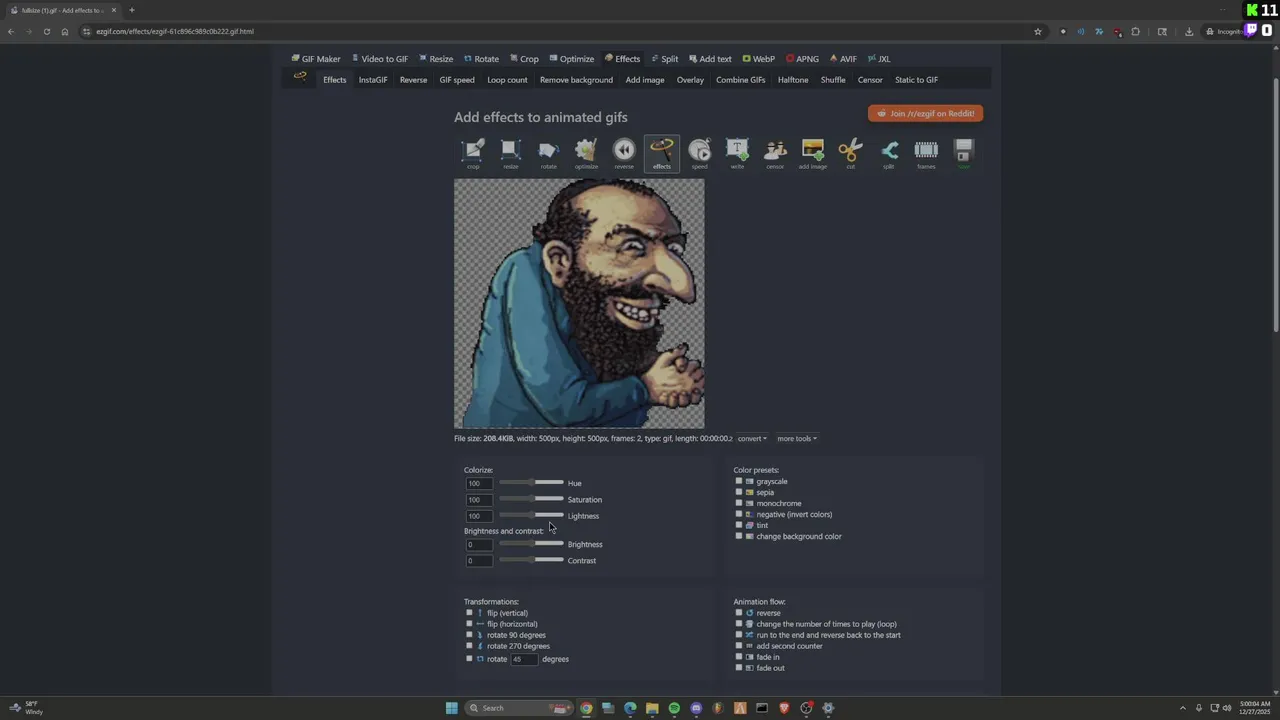Click the browser address bar URL
1280x720 pixels.
[x=175, y=31]
